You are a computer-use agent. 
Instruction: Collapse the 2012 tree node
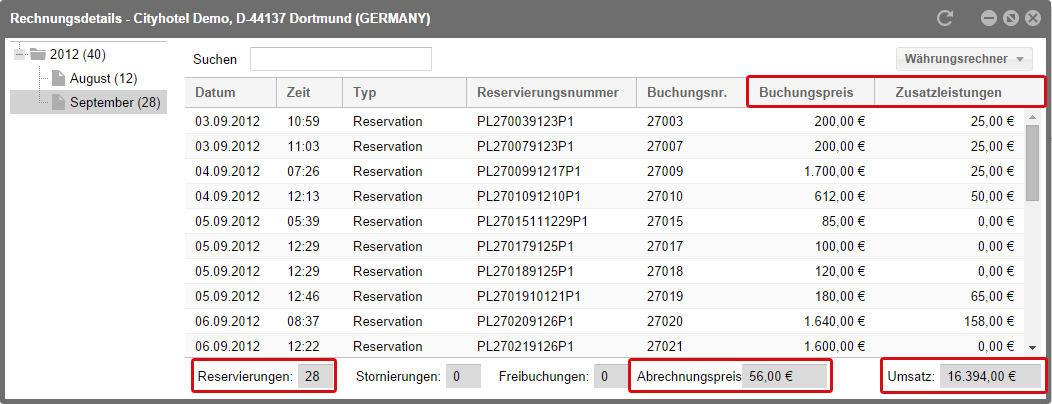coord(19,54)
